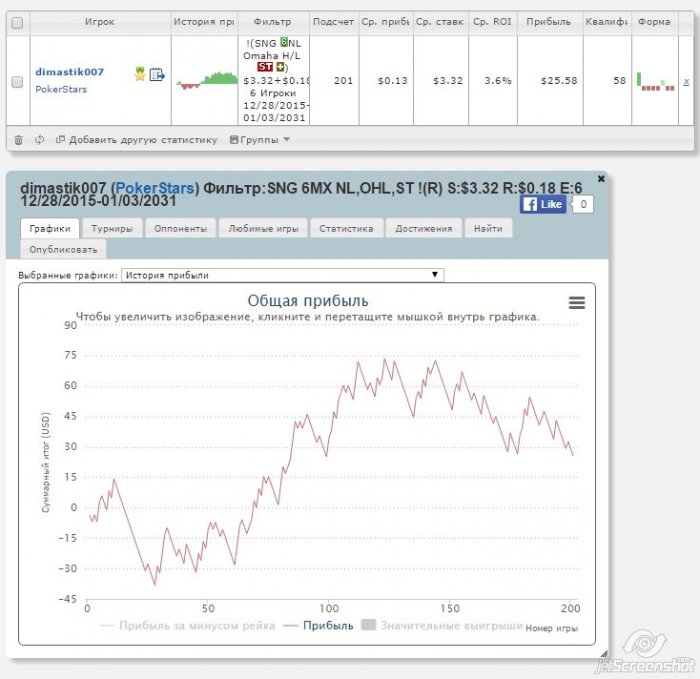Open the История прибыли chart selector

point(283,275)
